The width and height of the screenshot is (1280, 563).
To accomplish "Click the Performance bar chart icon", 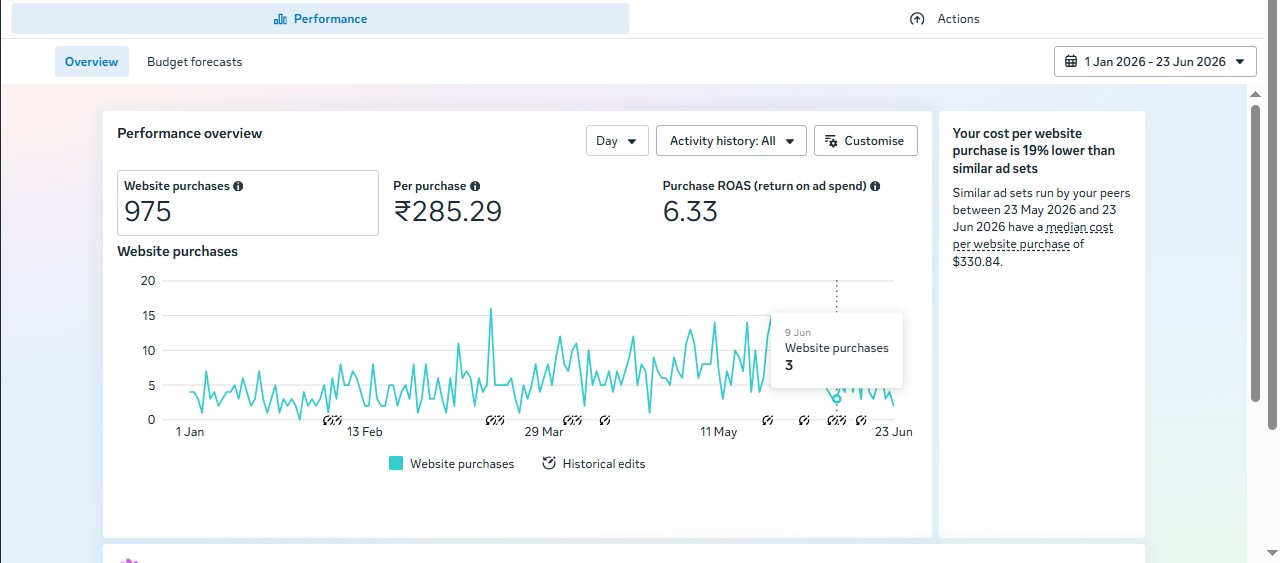I will (x=280, y=19).
